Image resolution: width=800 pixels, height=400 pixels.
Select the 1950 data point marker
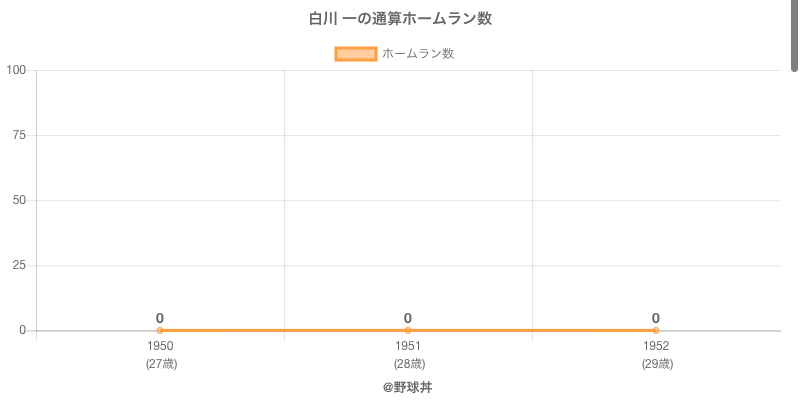coord(160,330)
